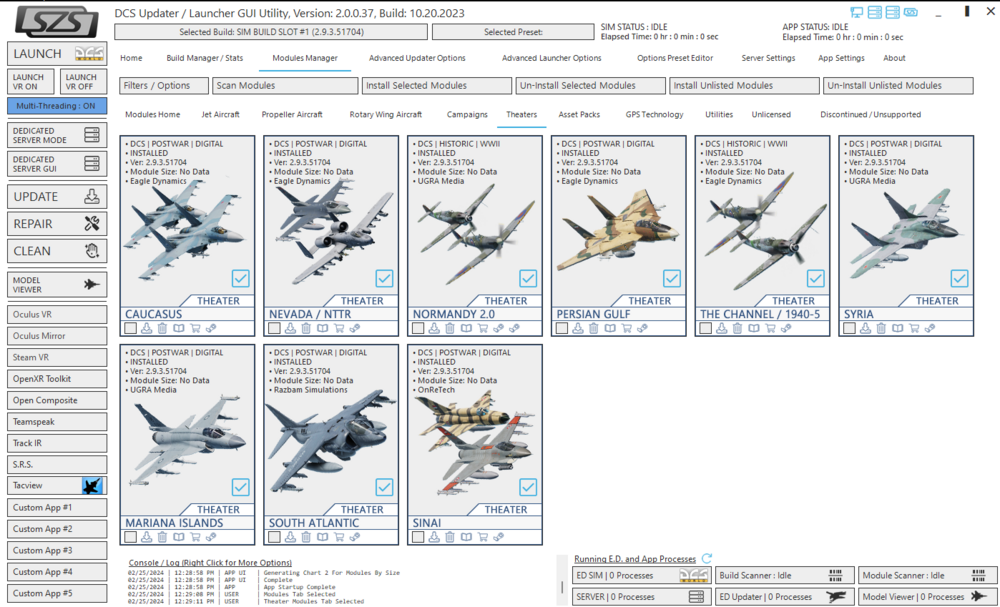Tick the small checkbox under SINAI

click(418, 537)
